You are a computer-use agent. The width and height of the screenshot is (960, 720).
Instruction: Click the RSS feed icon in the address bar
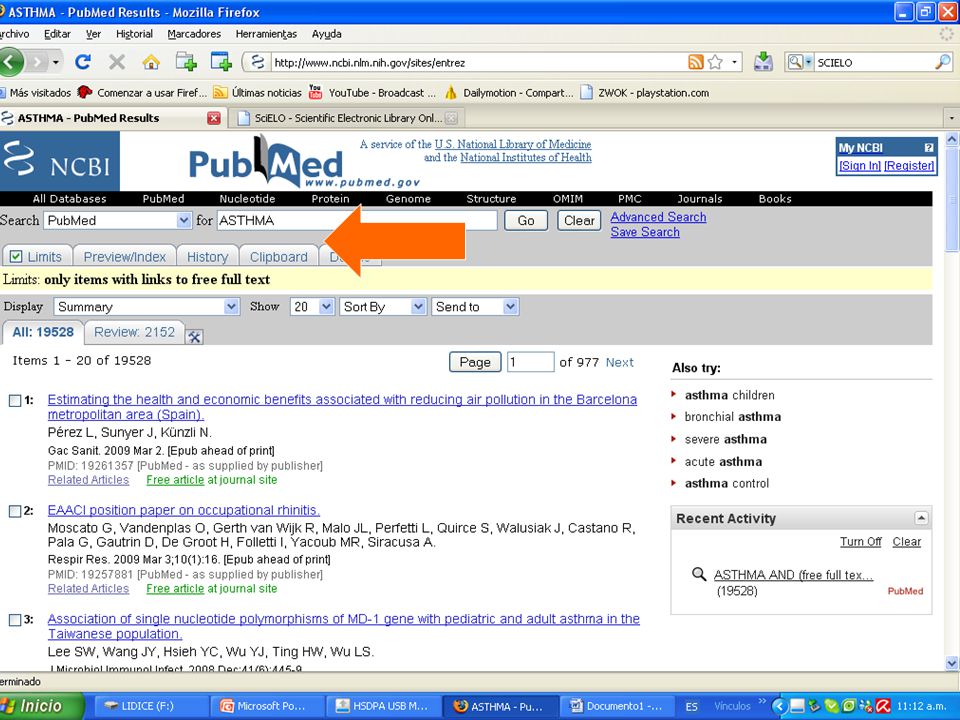click(696, 62)
